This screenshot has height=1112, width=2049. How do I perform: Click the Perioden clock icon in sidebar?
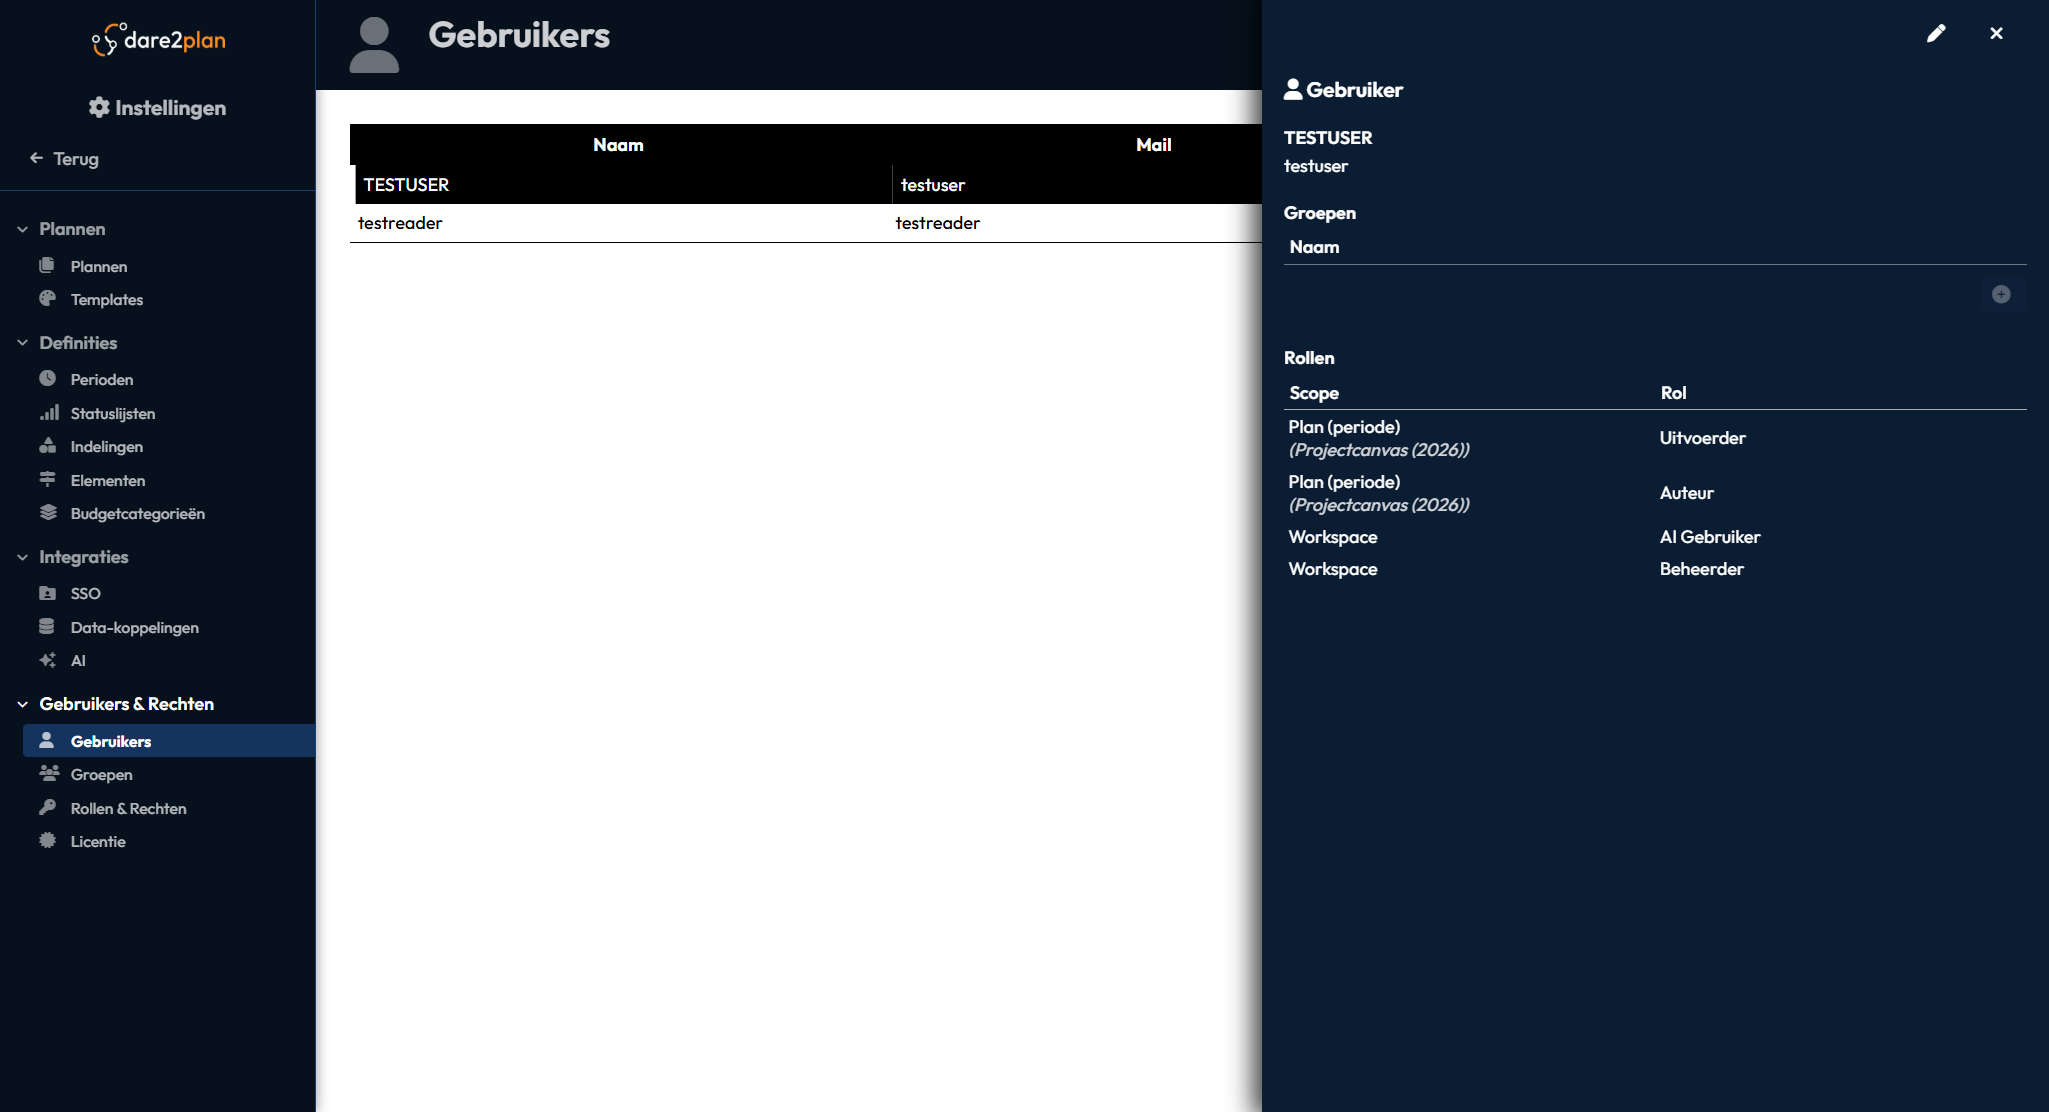[x=47, y=379]
